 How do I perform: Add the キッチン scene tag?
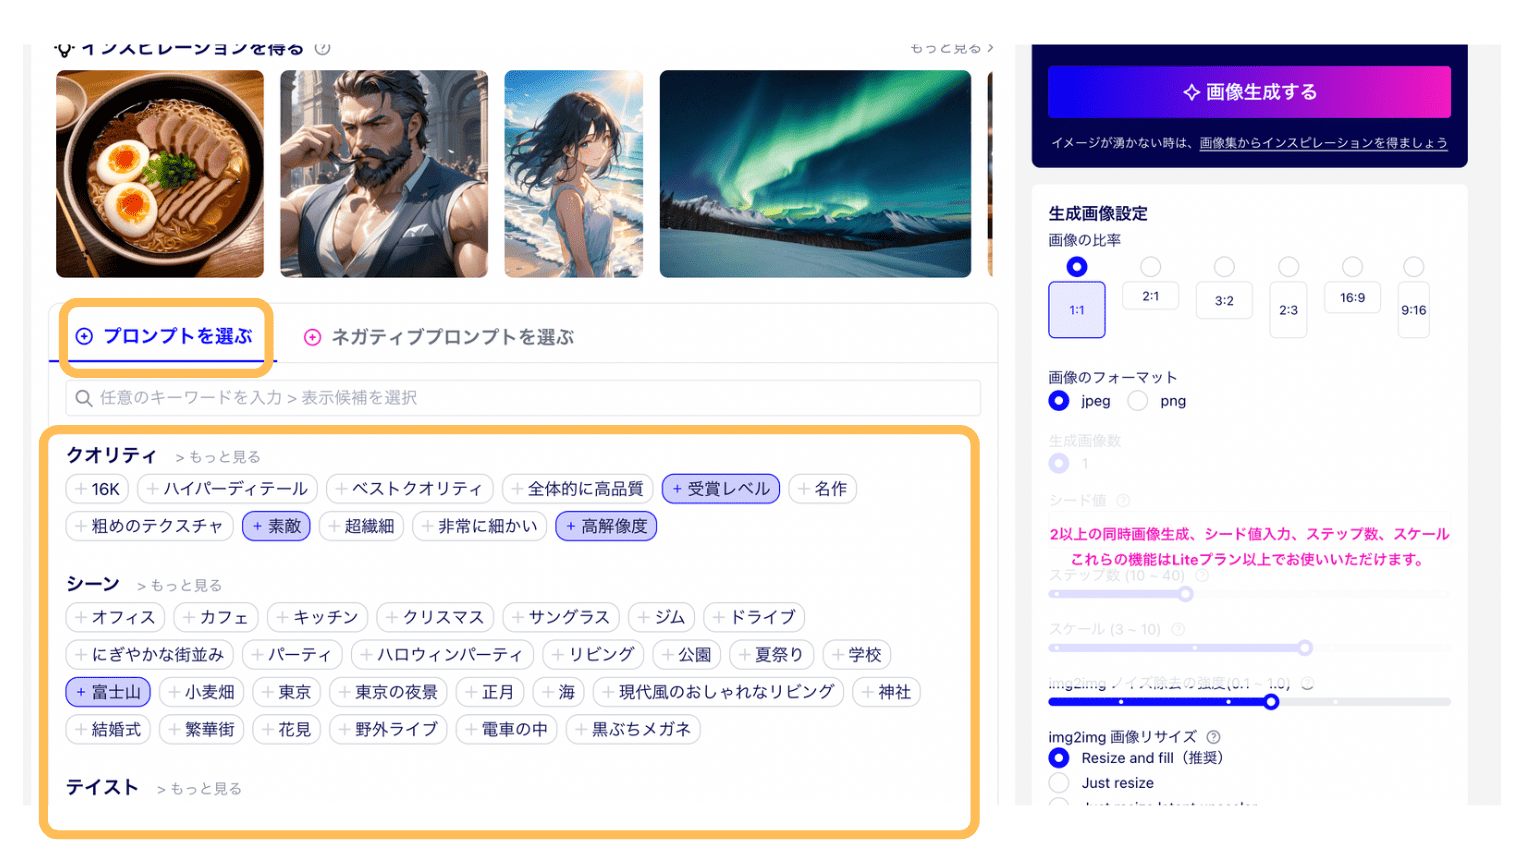pos(317,617)
